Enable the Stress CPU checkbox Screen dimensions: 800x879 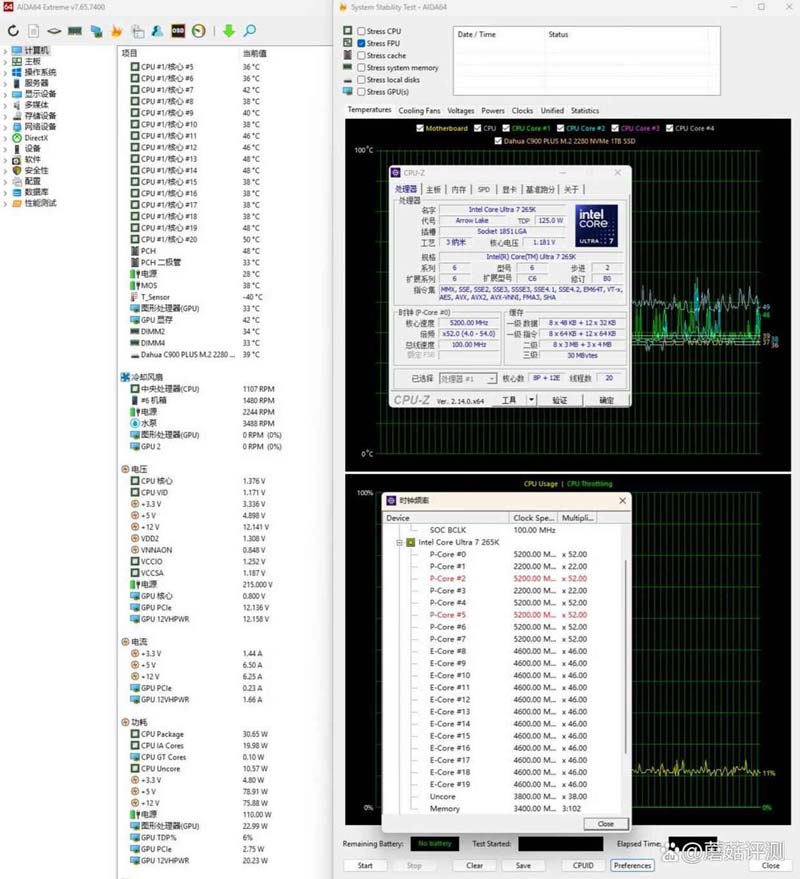point(362,31)
